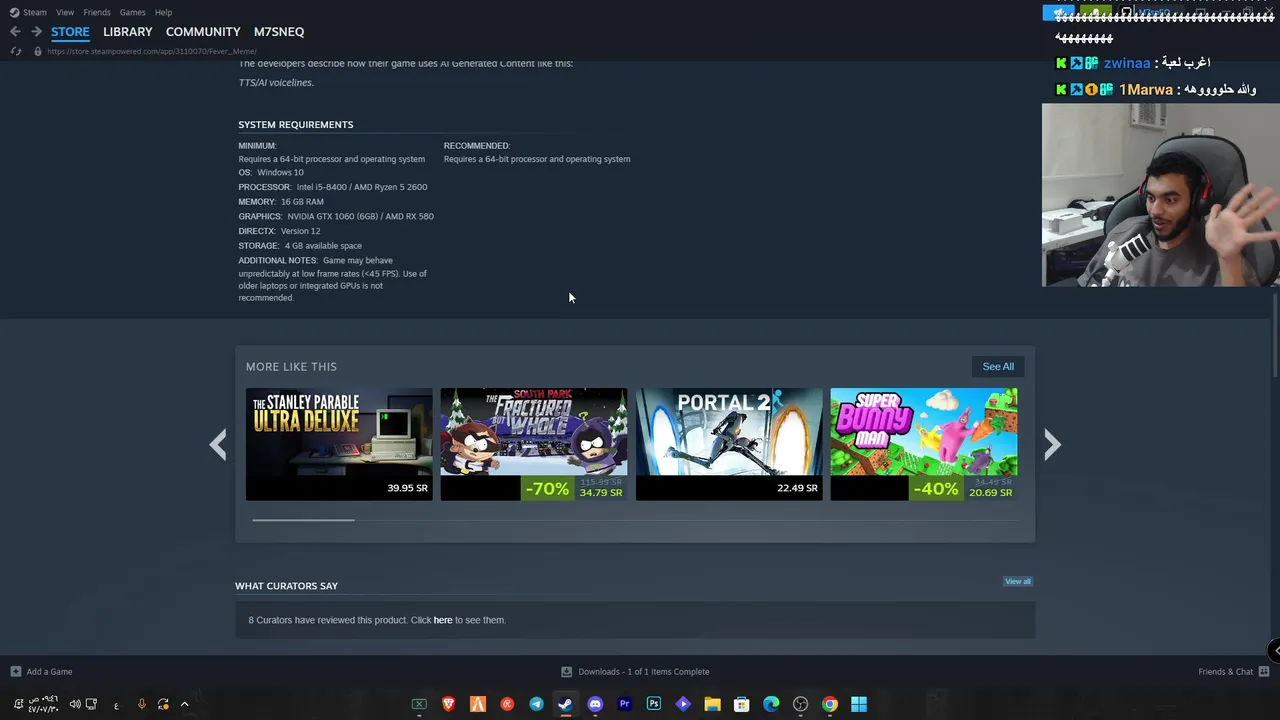Viewport: 1280px width, 720px height.
Task: Launch Photoshop from the taskbar
Action: pyautogui.click(x=653, y=704)
